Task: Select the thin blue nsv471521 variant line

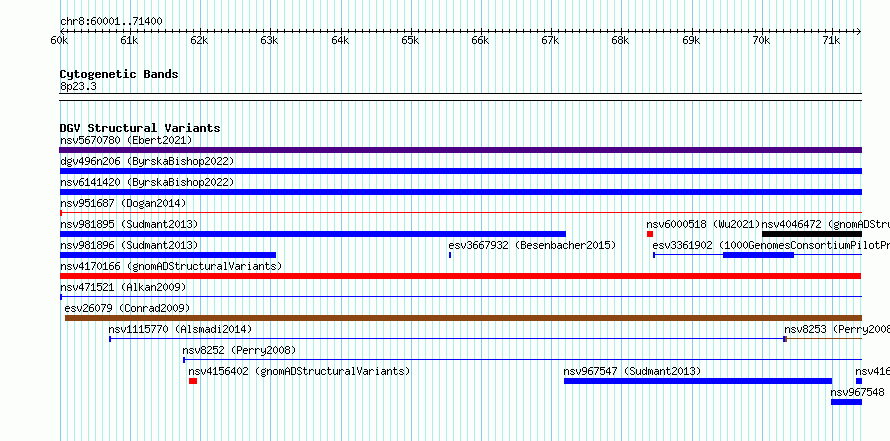Action: click(x=460, y=297)
